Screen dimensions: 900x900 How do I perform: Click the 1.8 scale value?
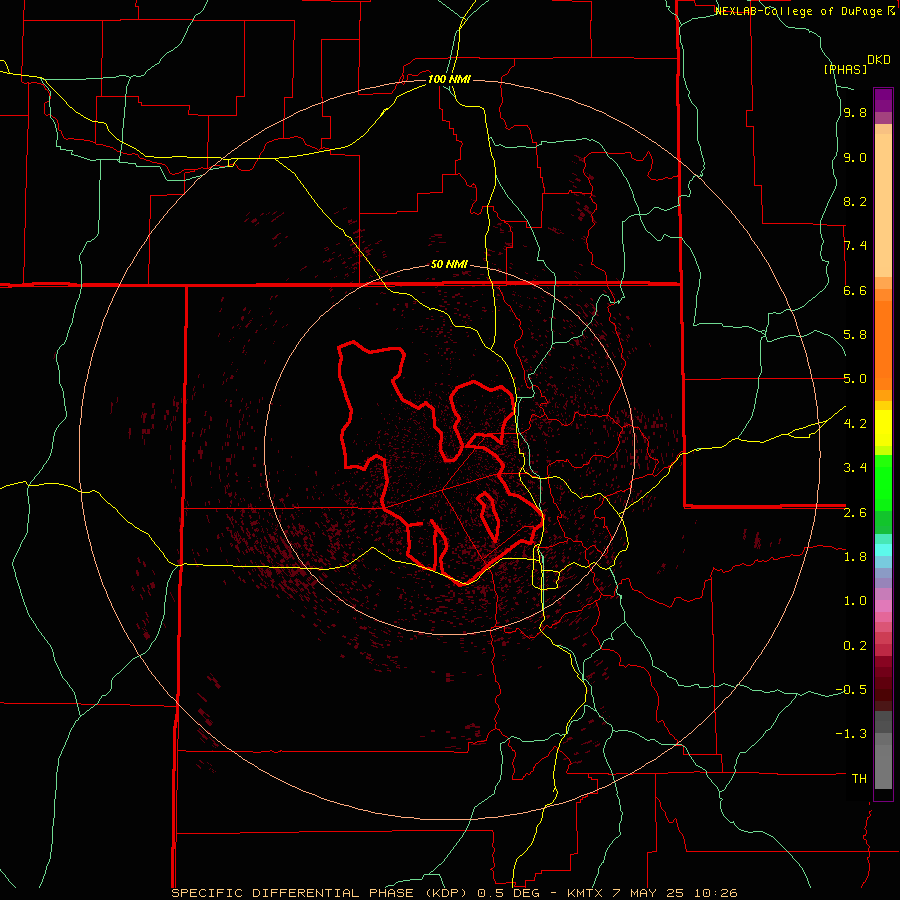click(x=855, y=557)
